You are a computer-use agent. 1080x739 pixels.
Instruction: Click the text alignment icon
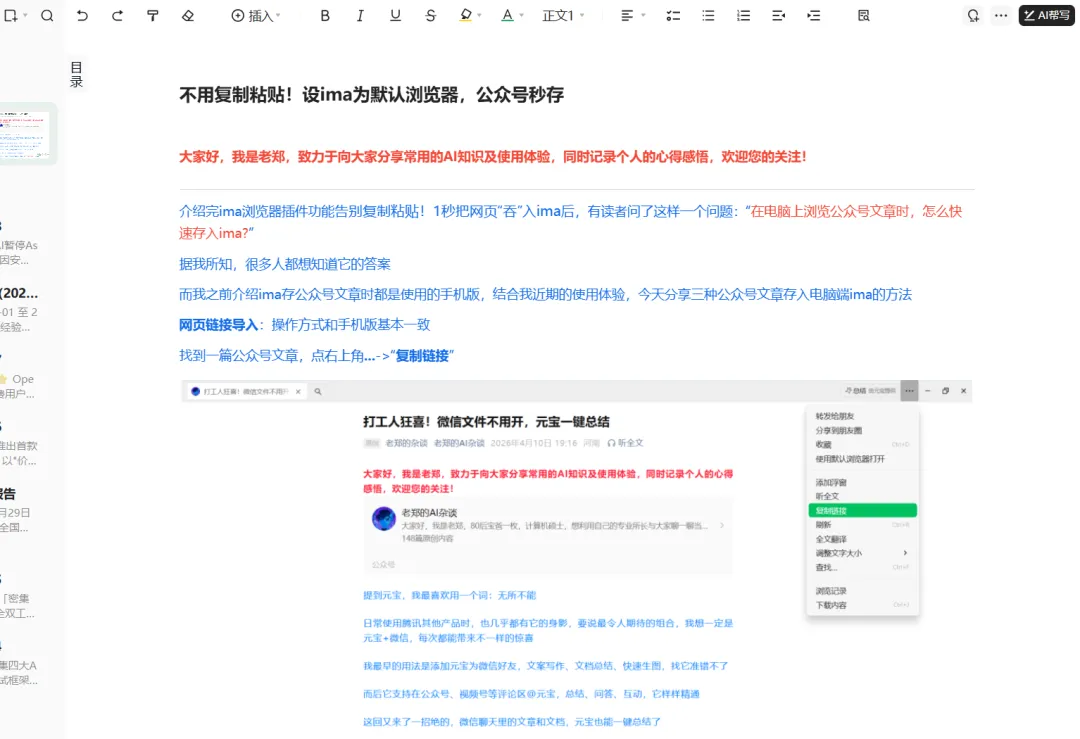[x=627, y=15]
